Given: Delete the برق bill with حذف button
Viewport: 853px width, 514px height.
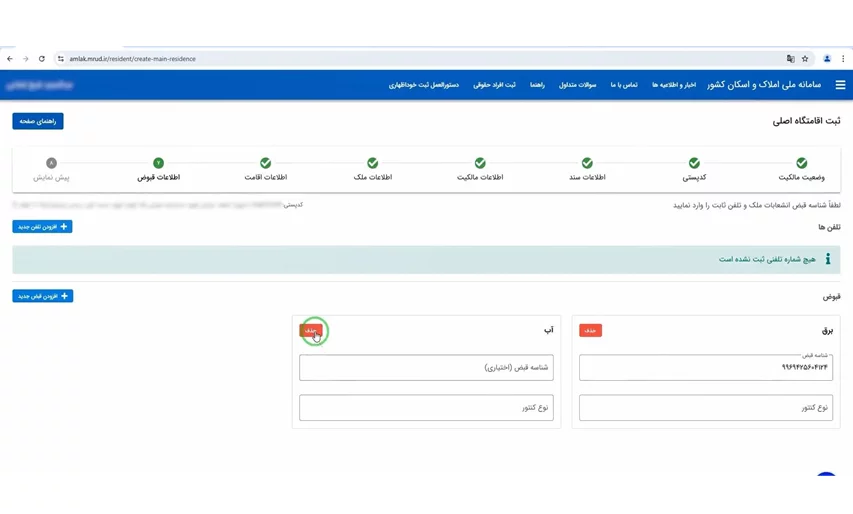Looking at the screenshot, I should pos(590,330).
